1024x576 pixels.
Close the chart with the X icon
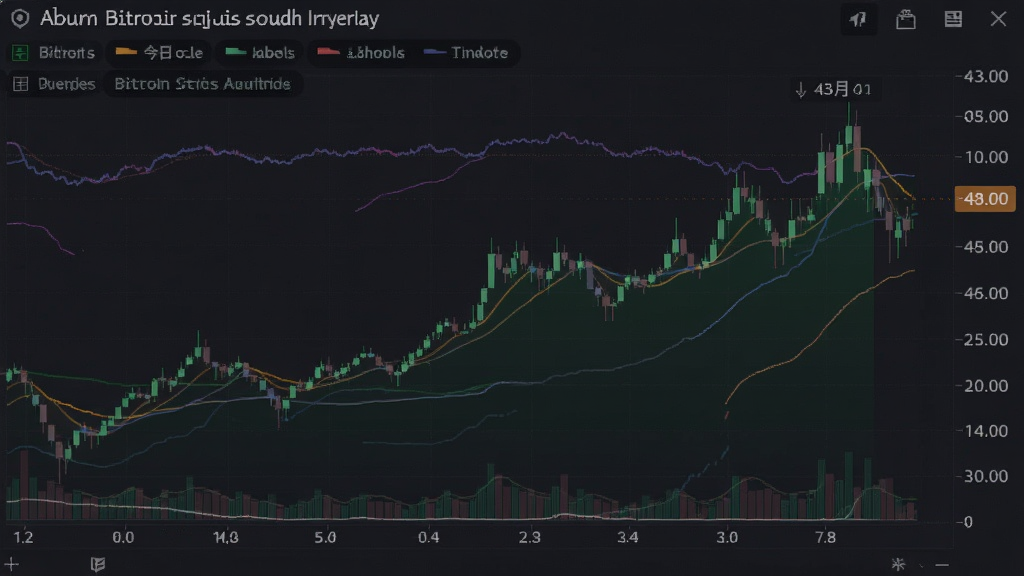(x=998, y=19)
